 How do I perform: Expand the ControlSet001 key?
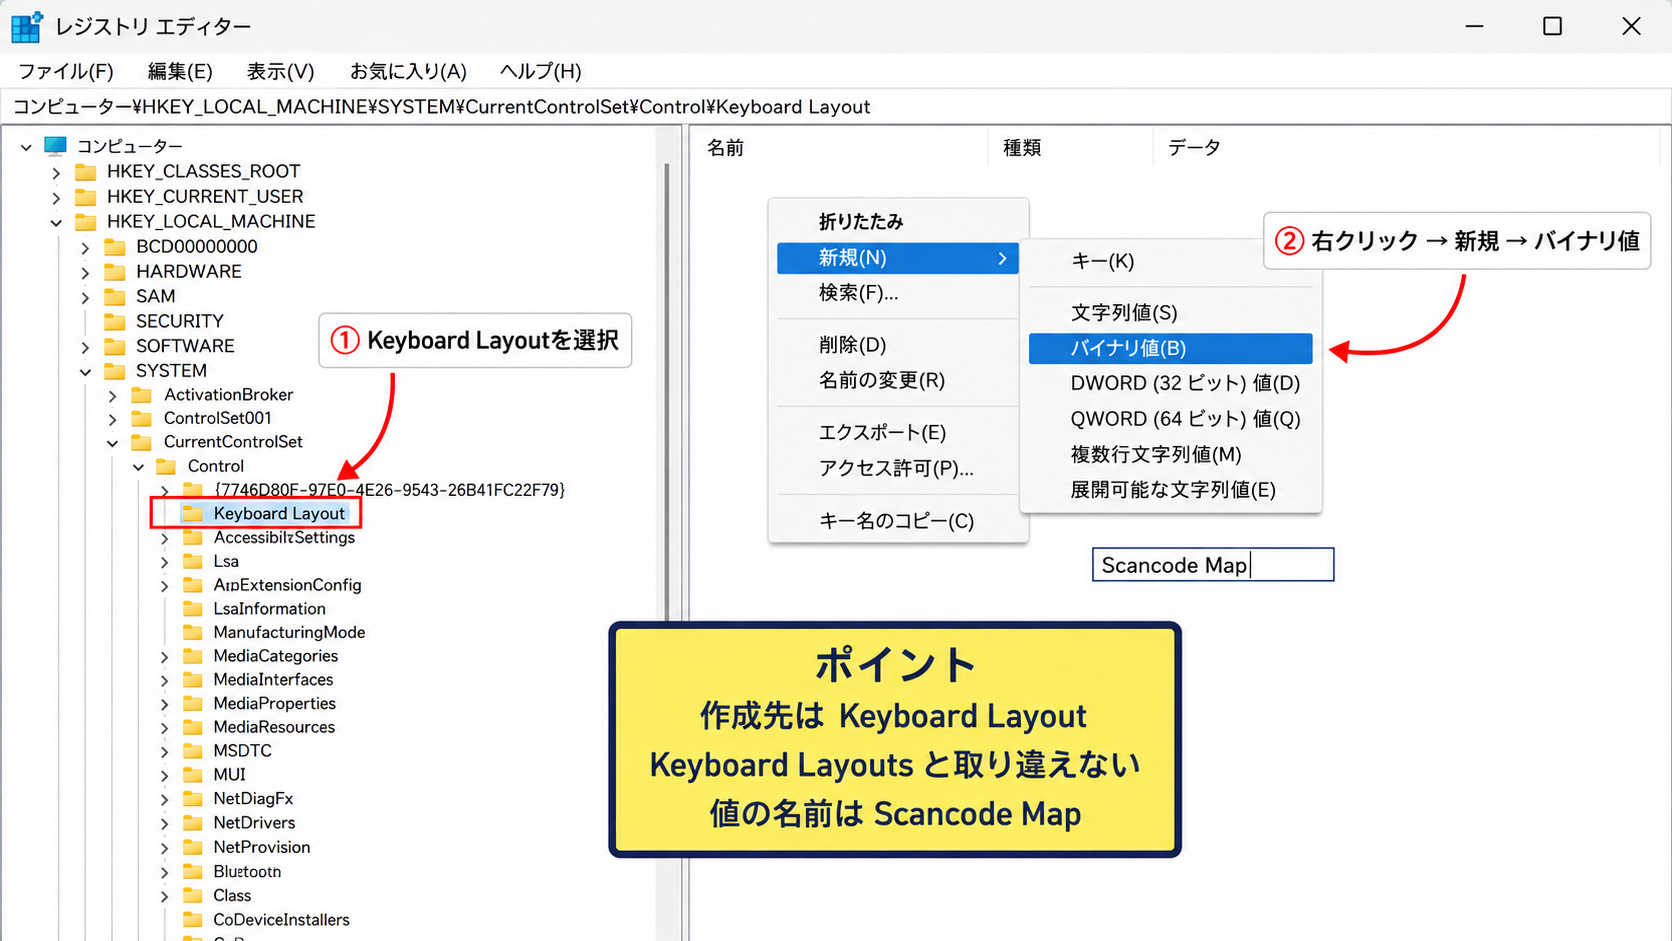pos(113,419)
